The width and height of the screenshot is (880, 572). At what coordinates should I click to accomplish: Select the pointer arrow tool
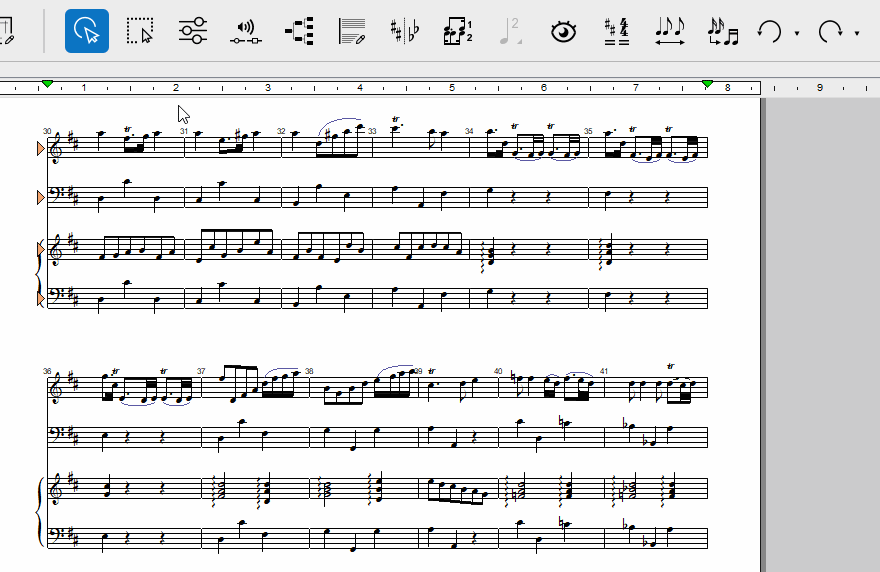[x=87, y=31]
